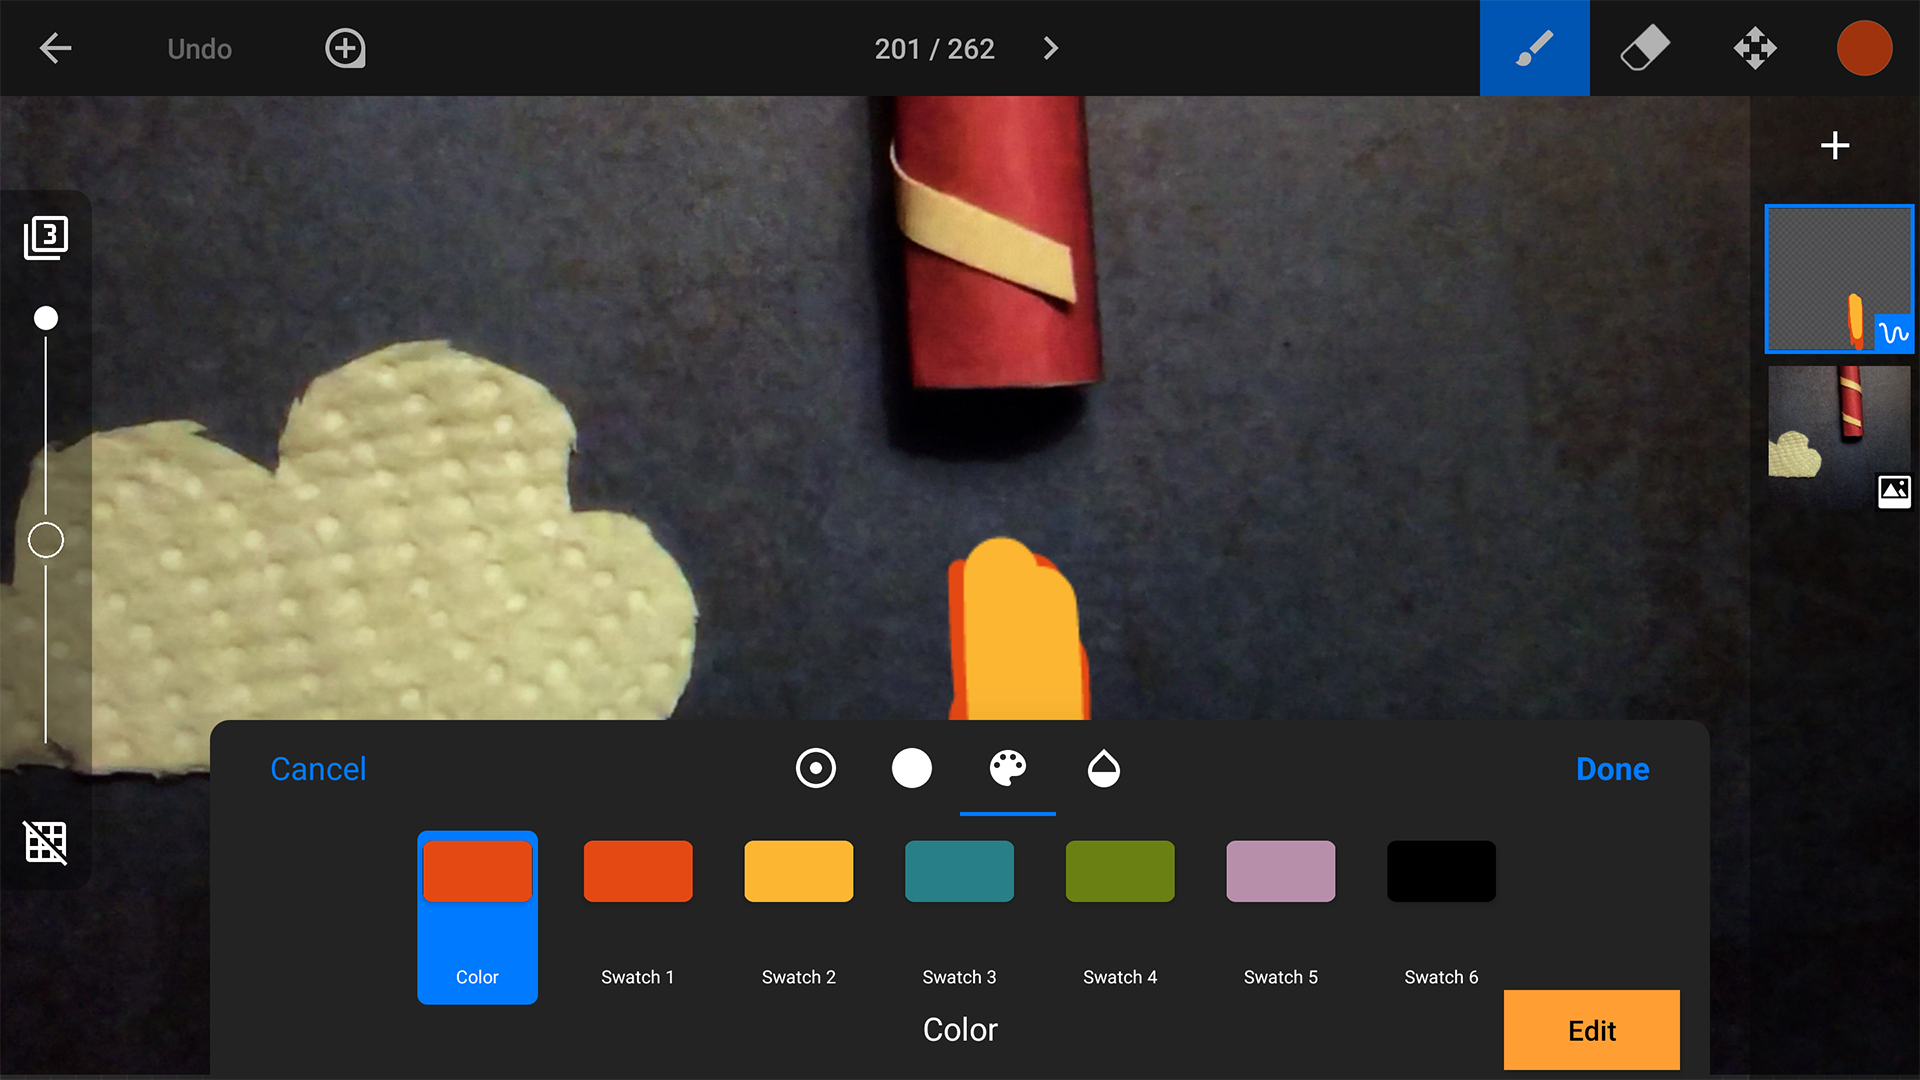Image resolution: width=1920 pixels, height=1080 pixels.
Task: Click Done to confirm color
Action: pyautogui.click(x=1611, y=768)
